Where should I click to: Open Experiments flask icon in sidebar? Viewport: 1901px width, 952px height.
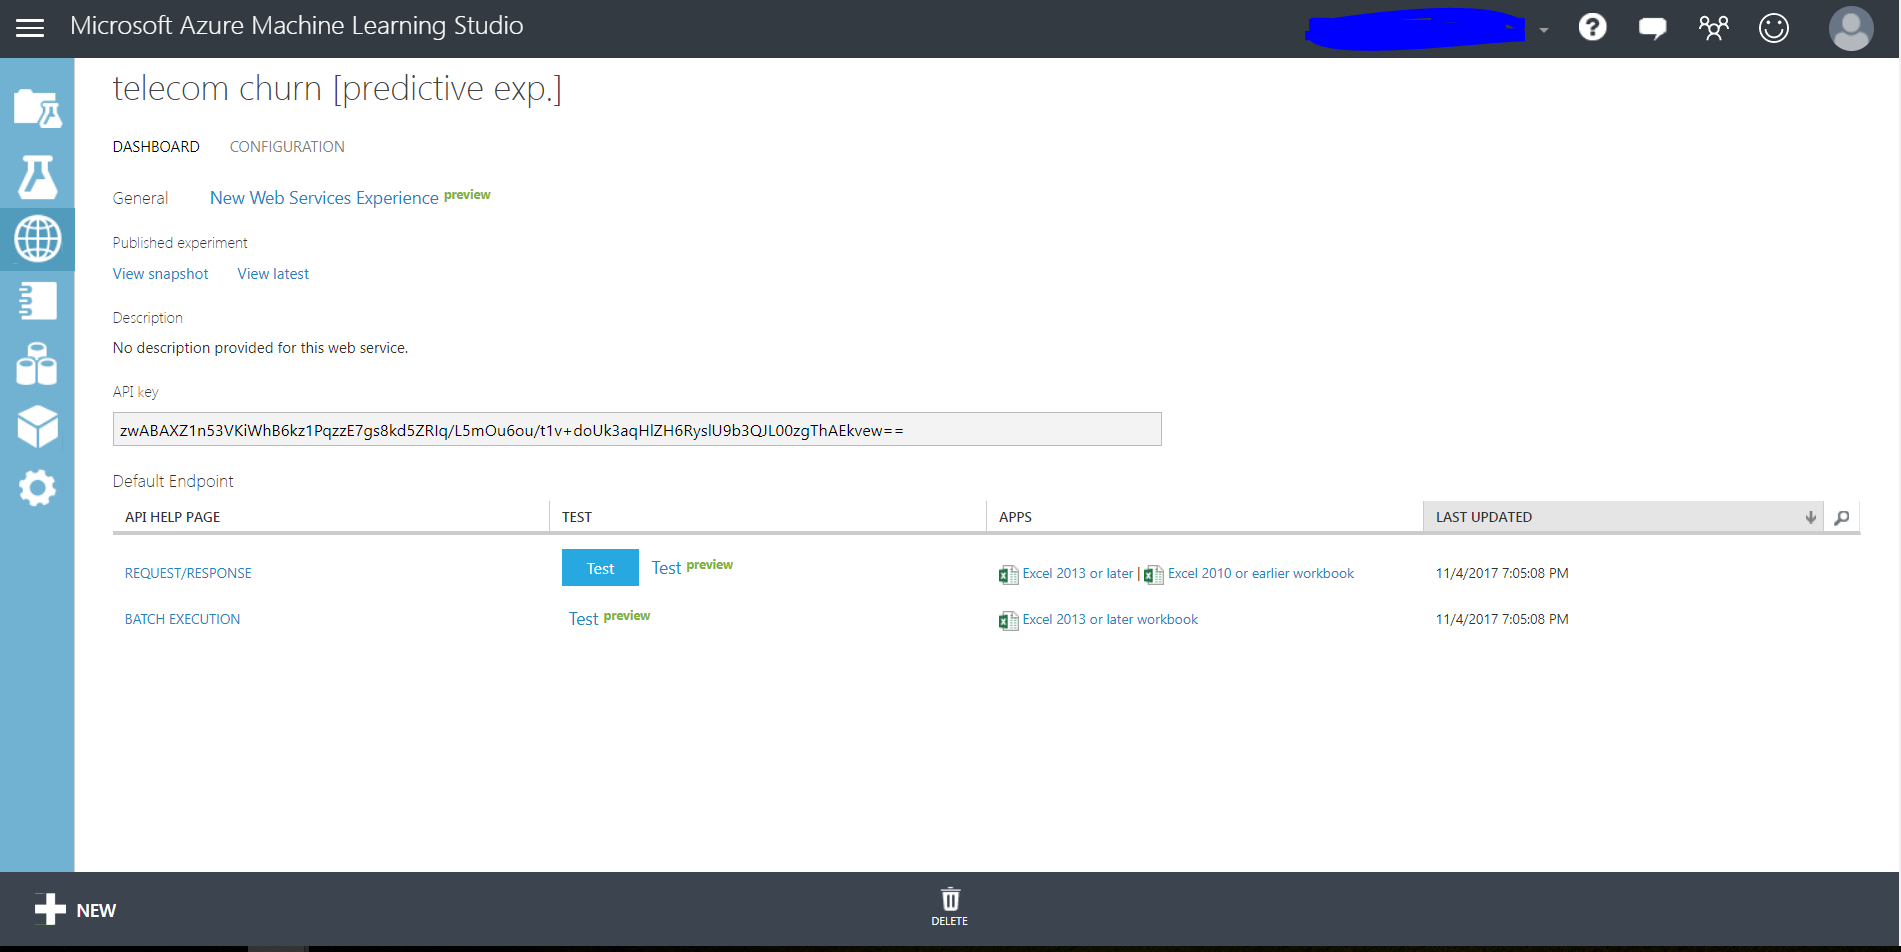(x=37, y=177)
